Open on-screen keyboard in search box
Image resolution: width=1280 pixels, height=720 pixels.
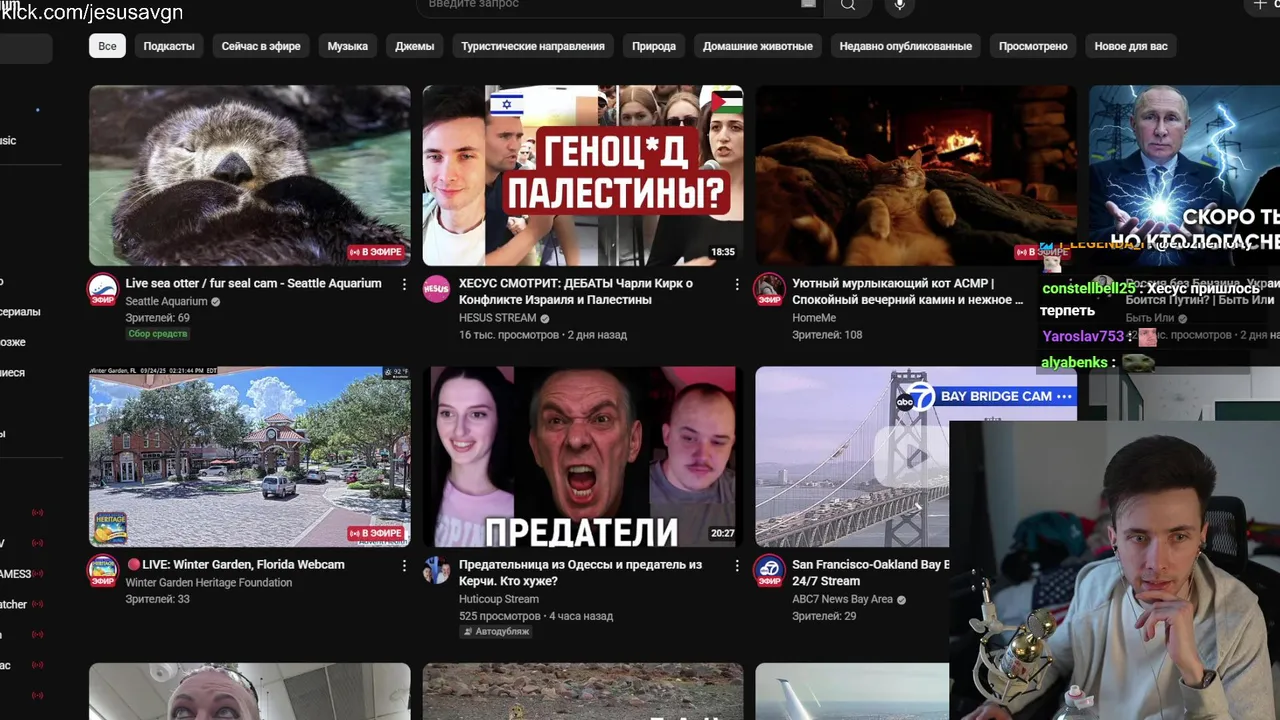(808, 4)
